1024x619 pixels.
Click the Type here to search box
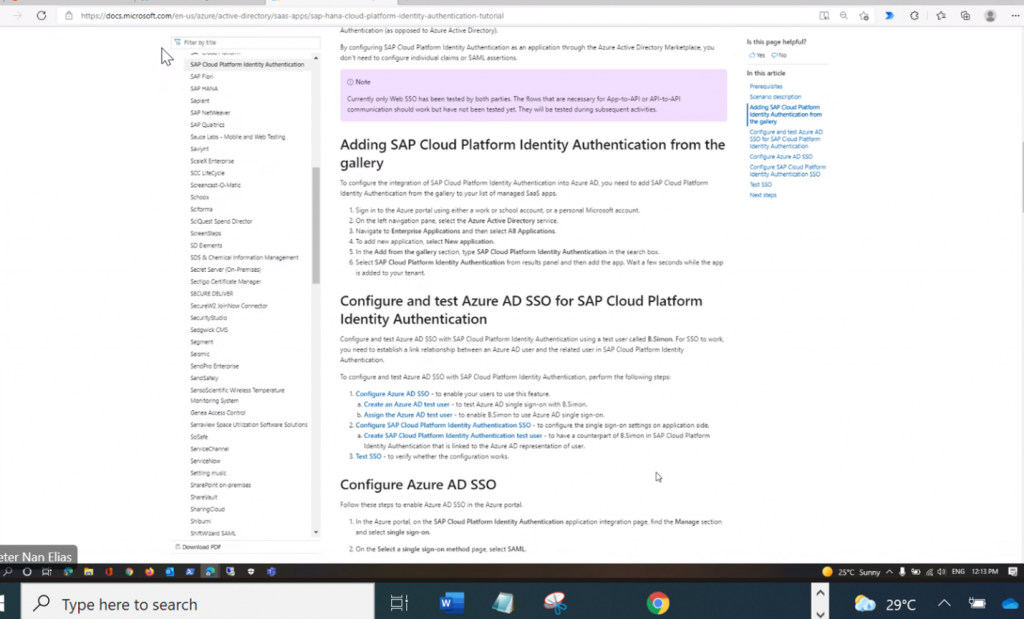(x=198, y=604)
